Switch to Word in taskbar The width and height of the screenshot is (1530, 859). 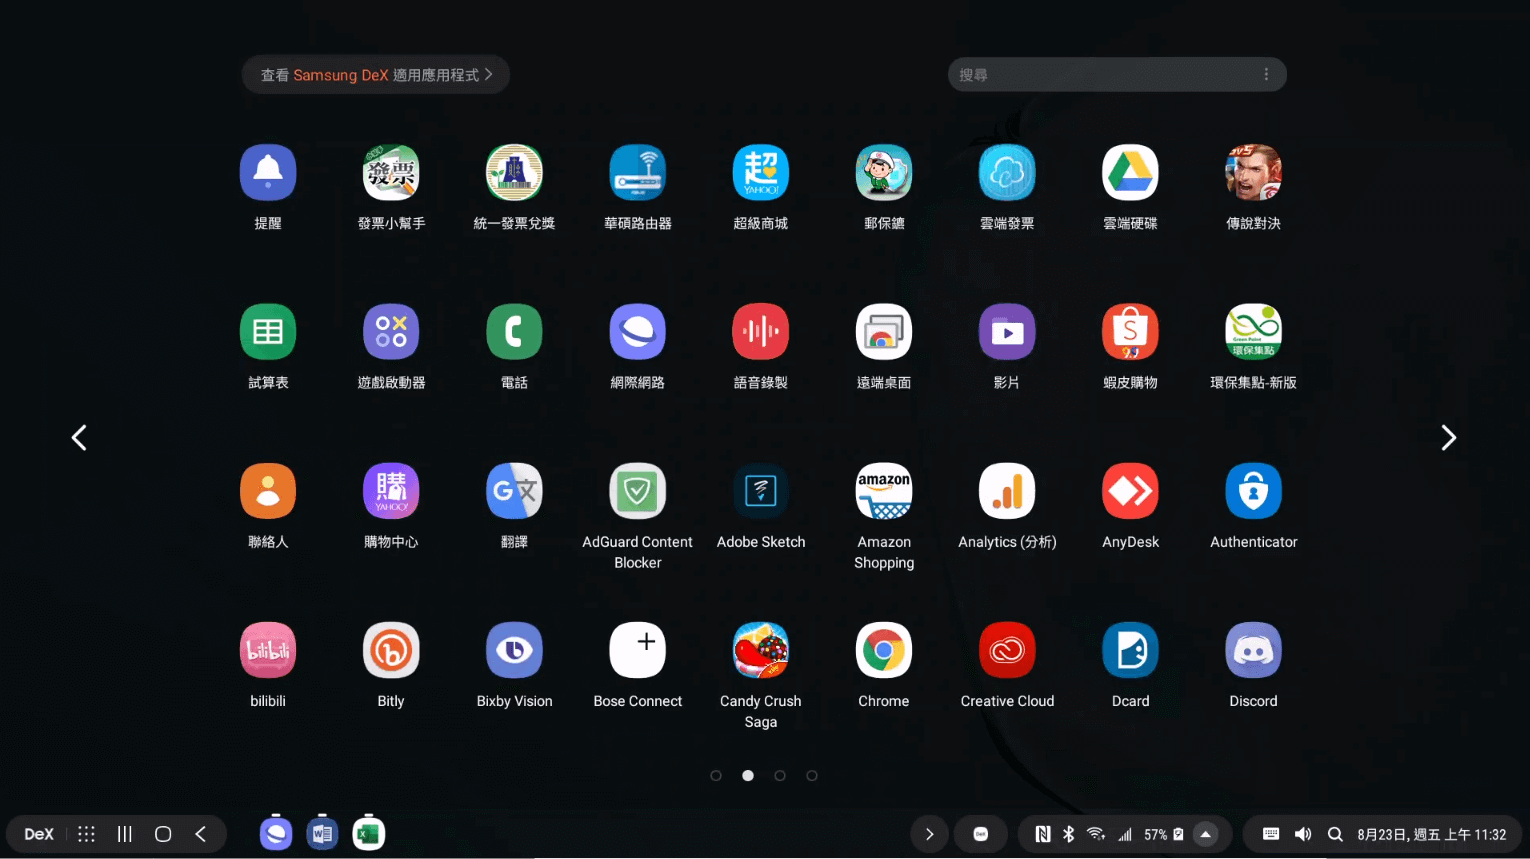tap(322, 833)
